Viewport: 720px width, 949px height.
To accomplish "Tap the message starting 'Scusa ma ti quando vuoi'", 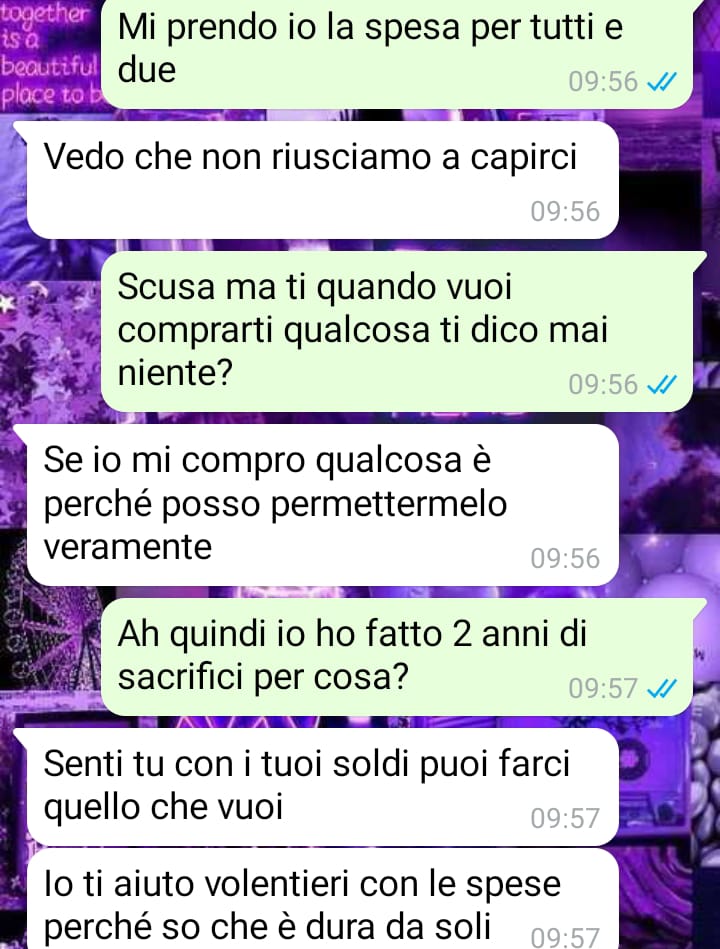I will click(x=396, y=332).
